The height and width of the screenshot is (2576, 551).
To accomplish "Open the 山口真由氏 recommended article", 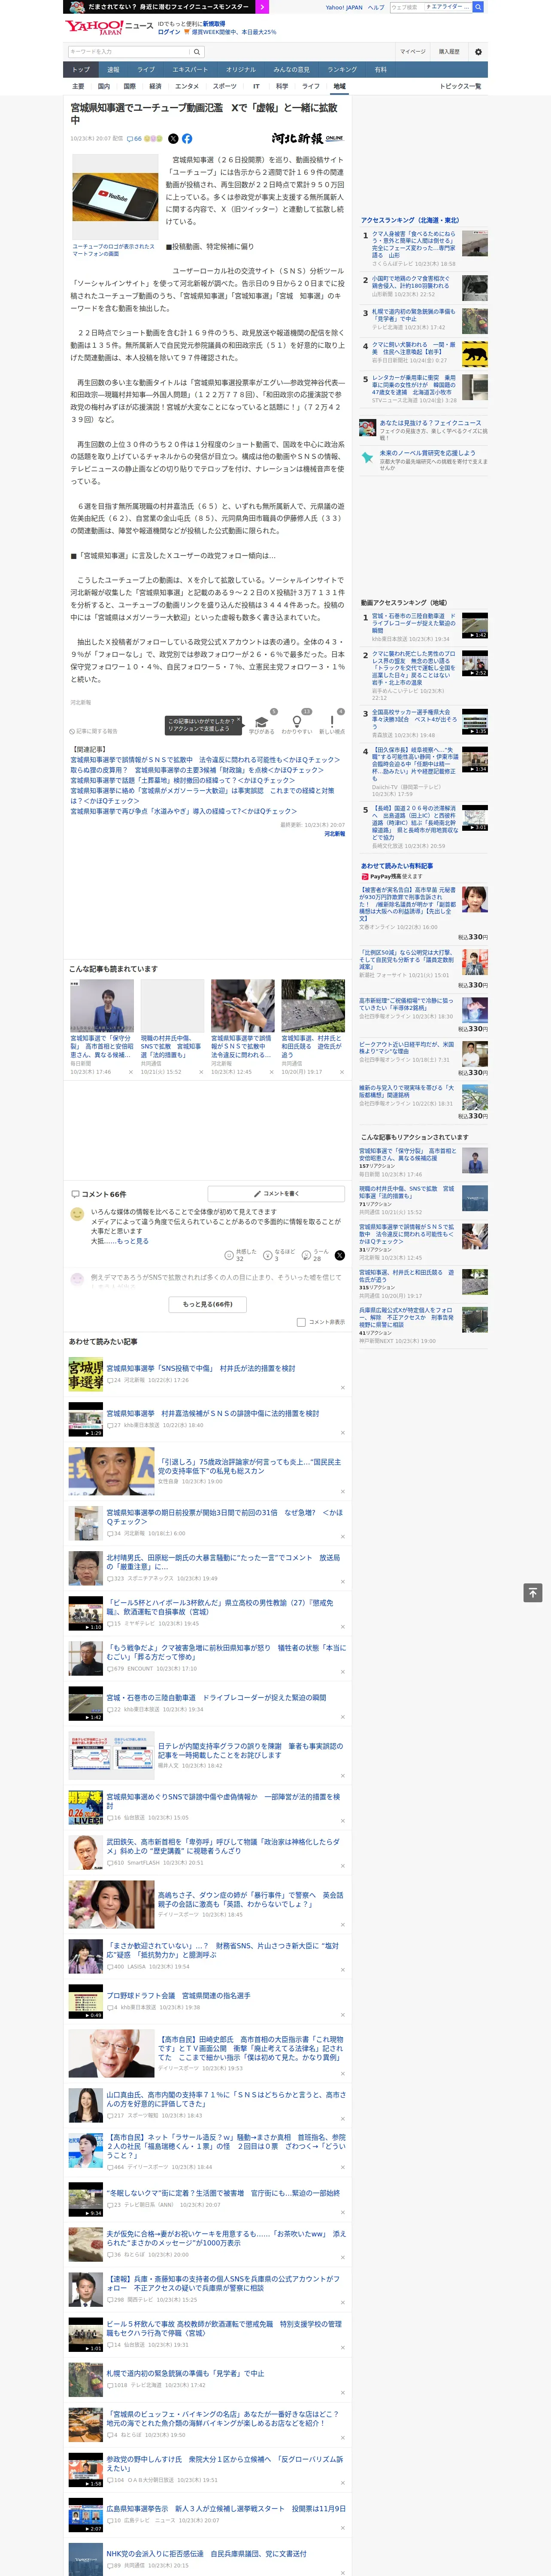I will click(226, 2100).
